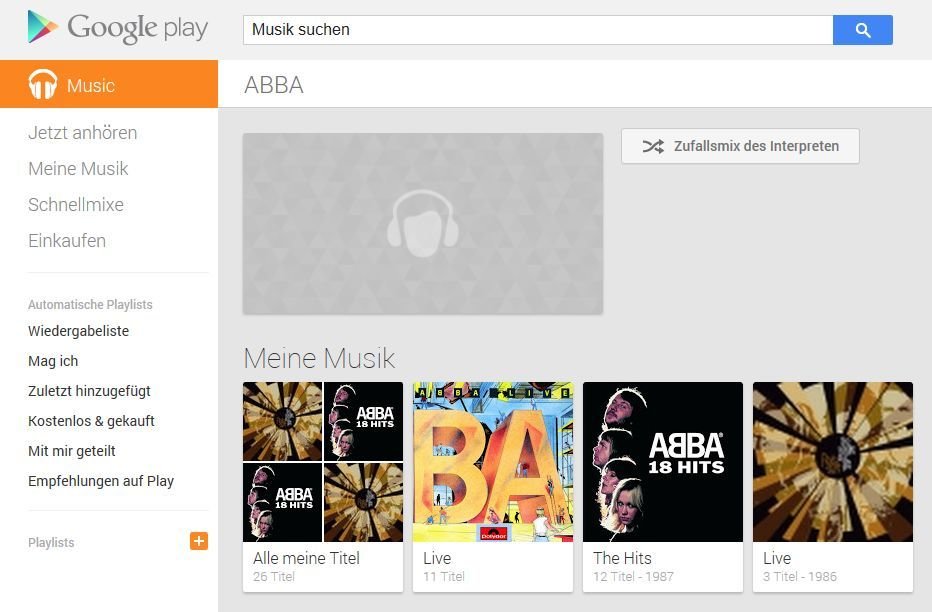Click the 'Automatische Playlists' label
This screenshot has height=612, width=932.
[90, 304]
